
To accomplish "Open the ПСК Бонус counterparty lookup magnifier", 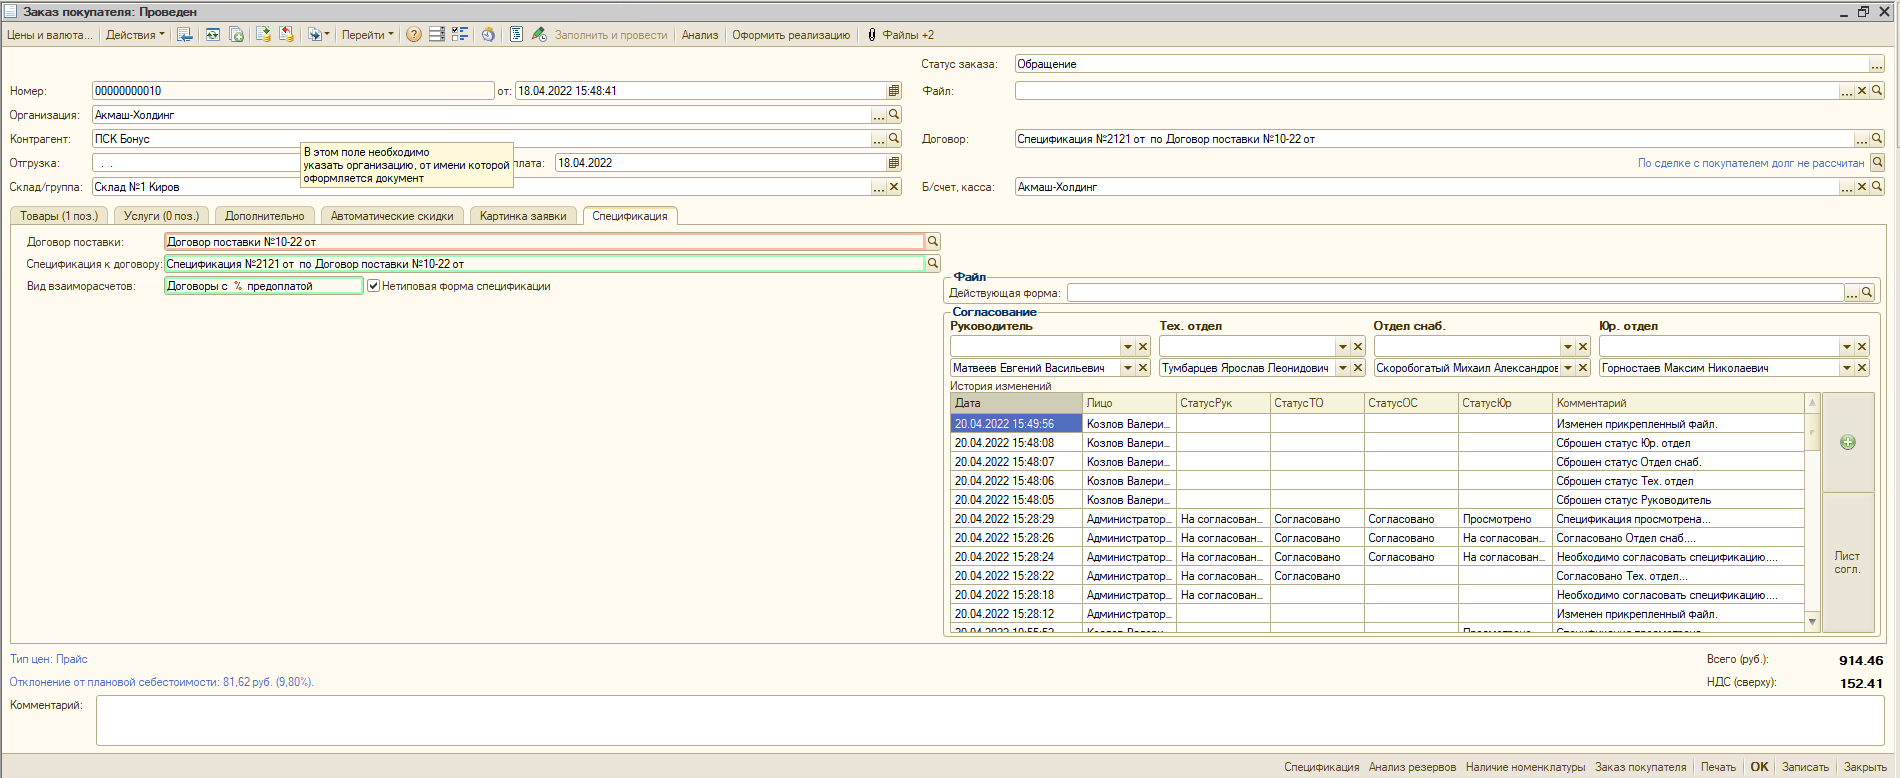I will tap(894, 139).
